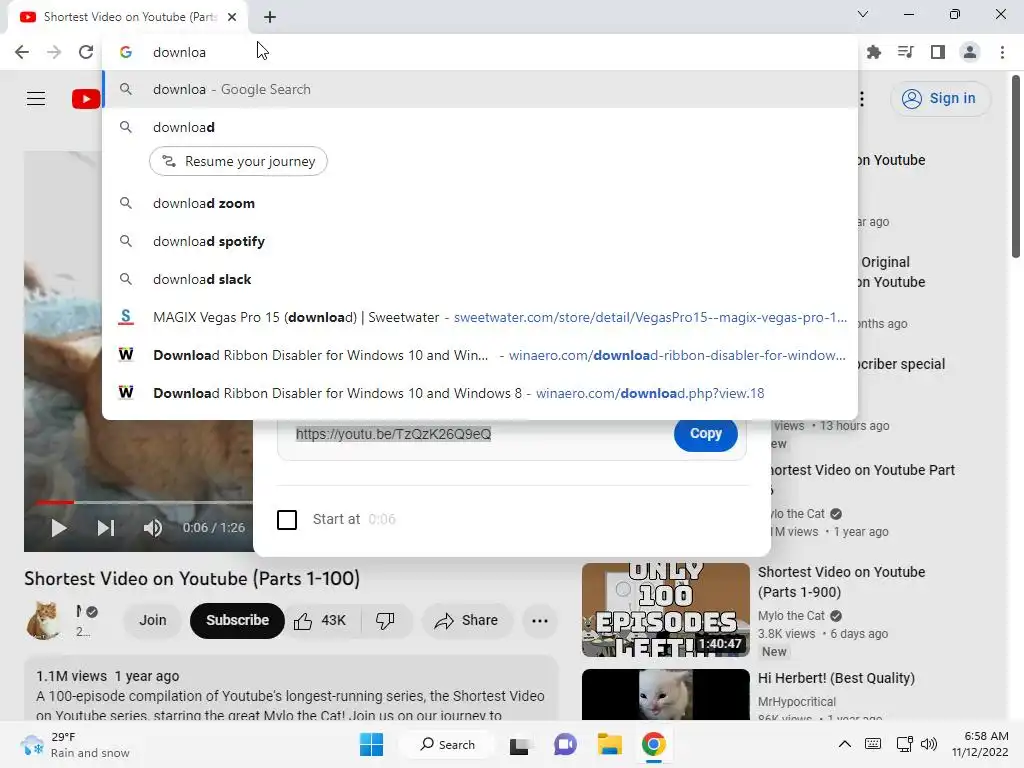Screen dimensions: 1024x768
Task: Click the address bar text 'downloa'
Action: (180, 52)
